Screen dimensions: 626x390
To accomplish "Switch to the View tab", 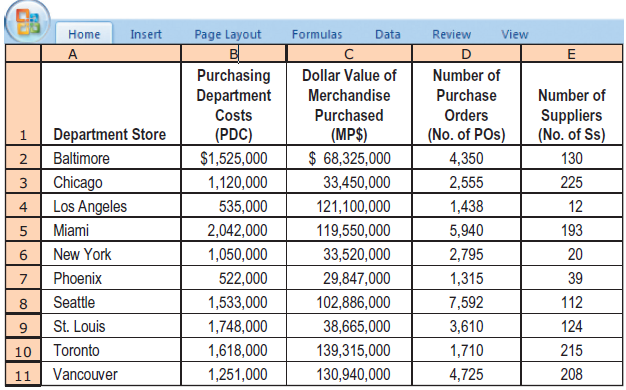I will [x=515, y=34].
